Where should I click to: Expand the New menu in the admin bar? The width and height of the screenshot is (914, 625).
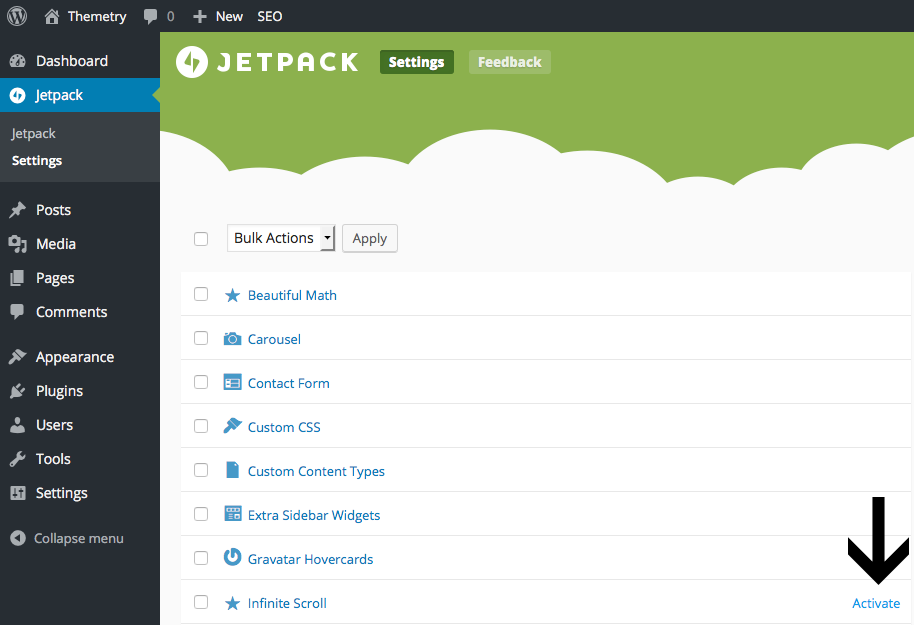216,16
